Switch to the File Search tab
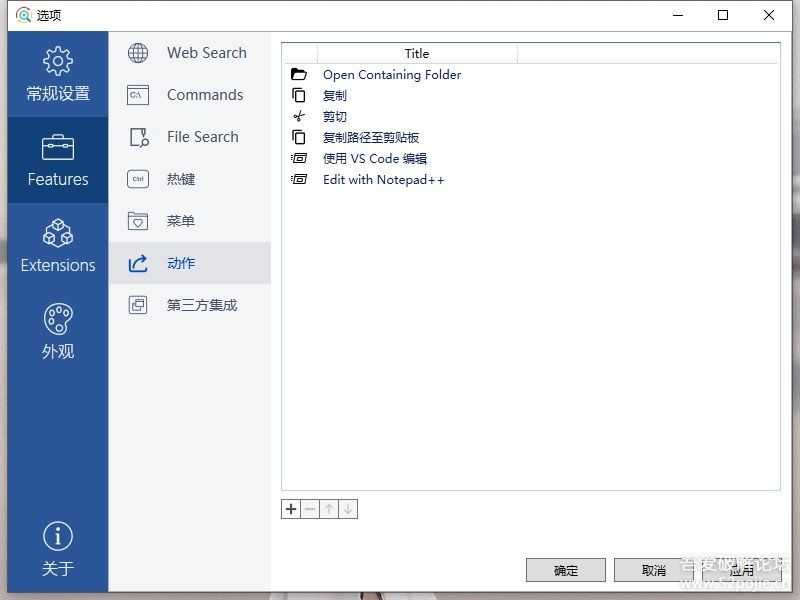The width and height of the screenshot is (800, 600). pos(190,137)
